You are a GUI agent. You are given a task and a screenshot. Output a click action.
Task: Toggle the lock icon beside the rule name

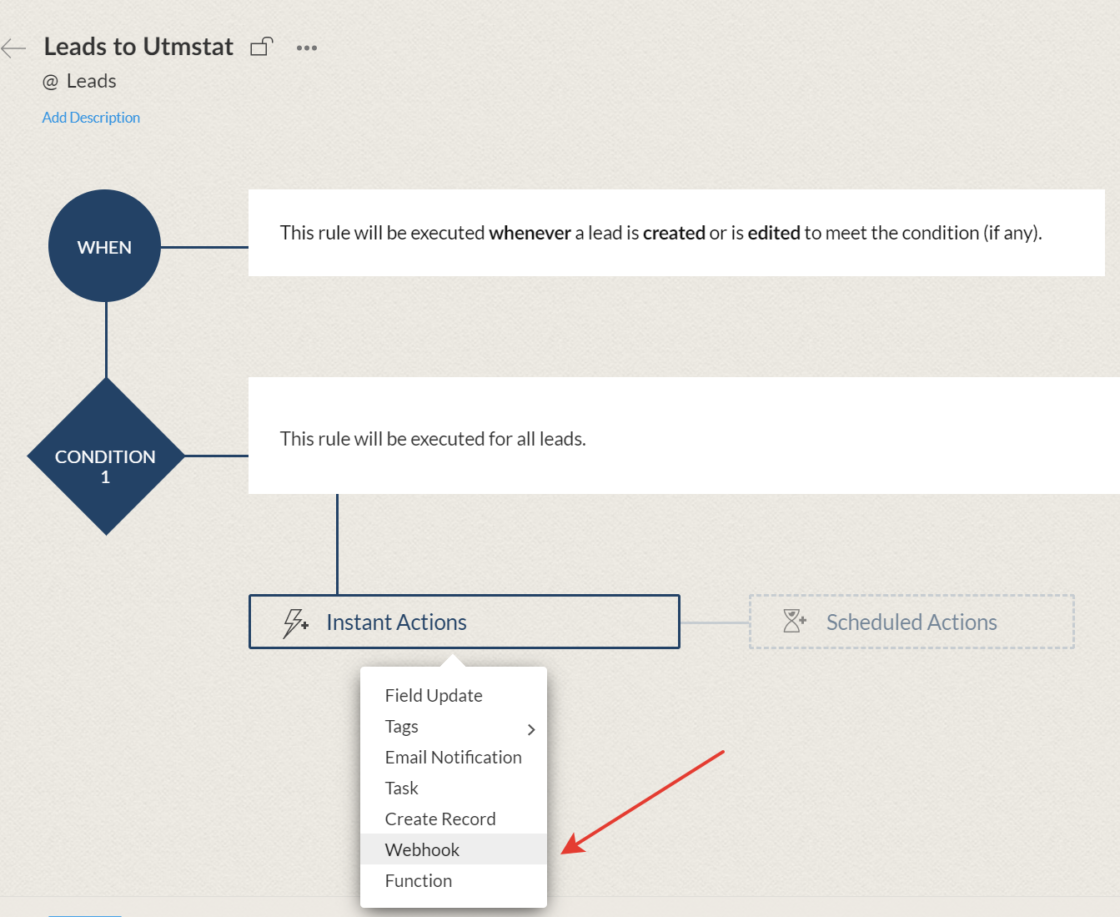260,46
